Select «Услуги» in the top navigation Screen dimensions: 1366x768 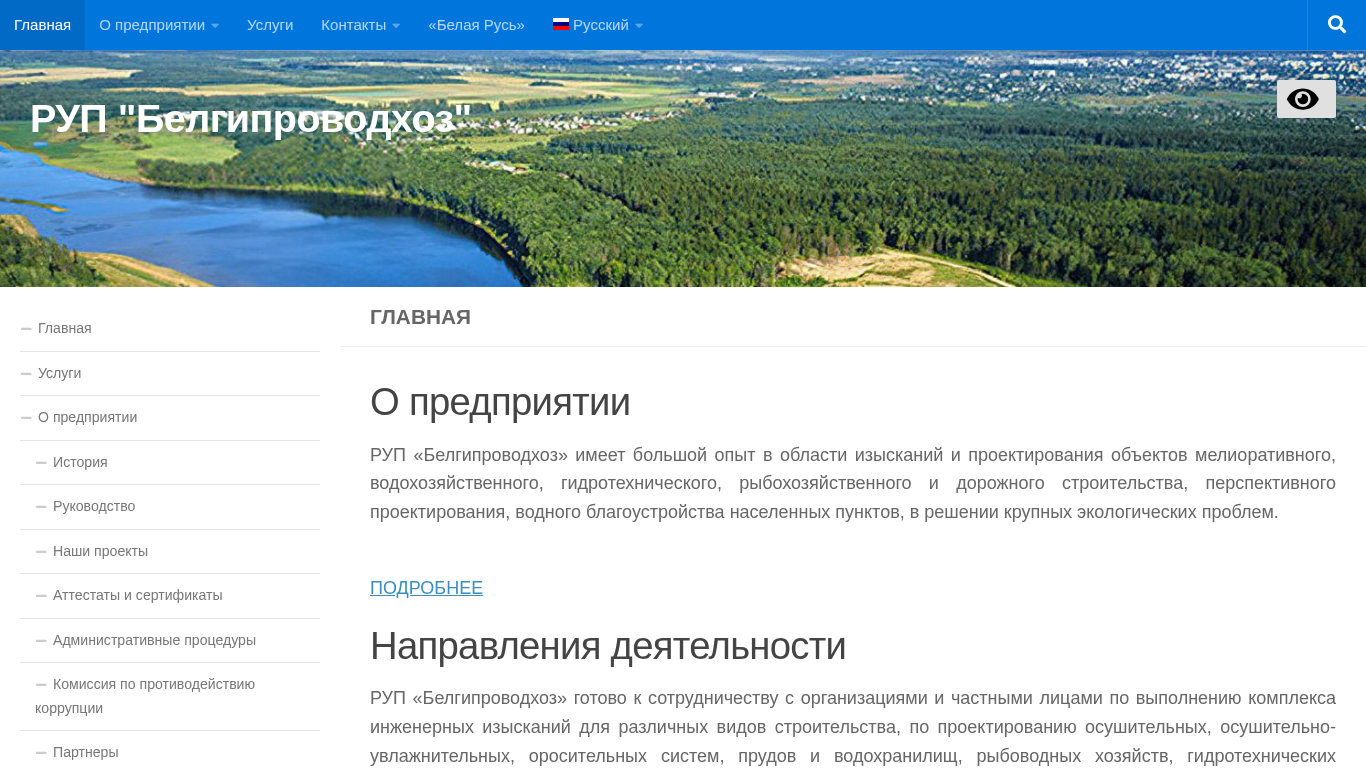(x=270, y=24)
